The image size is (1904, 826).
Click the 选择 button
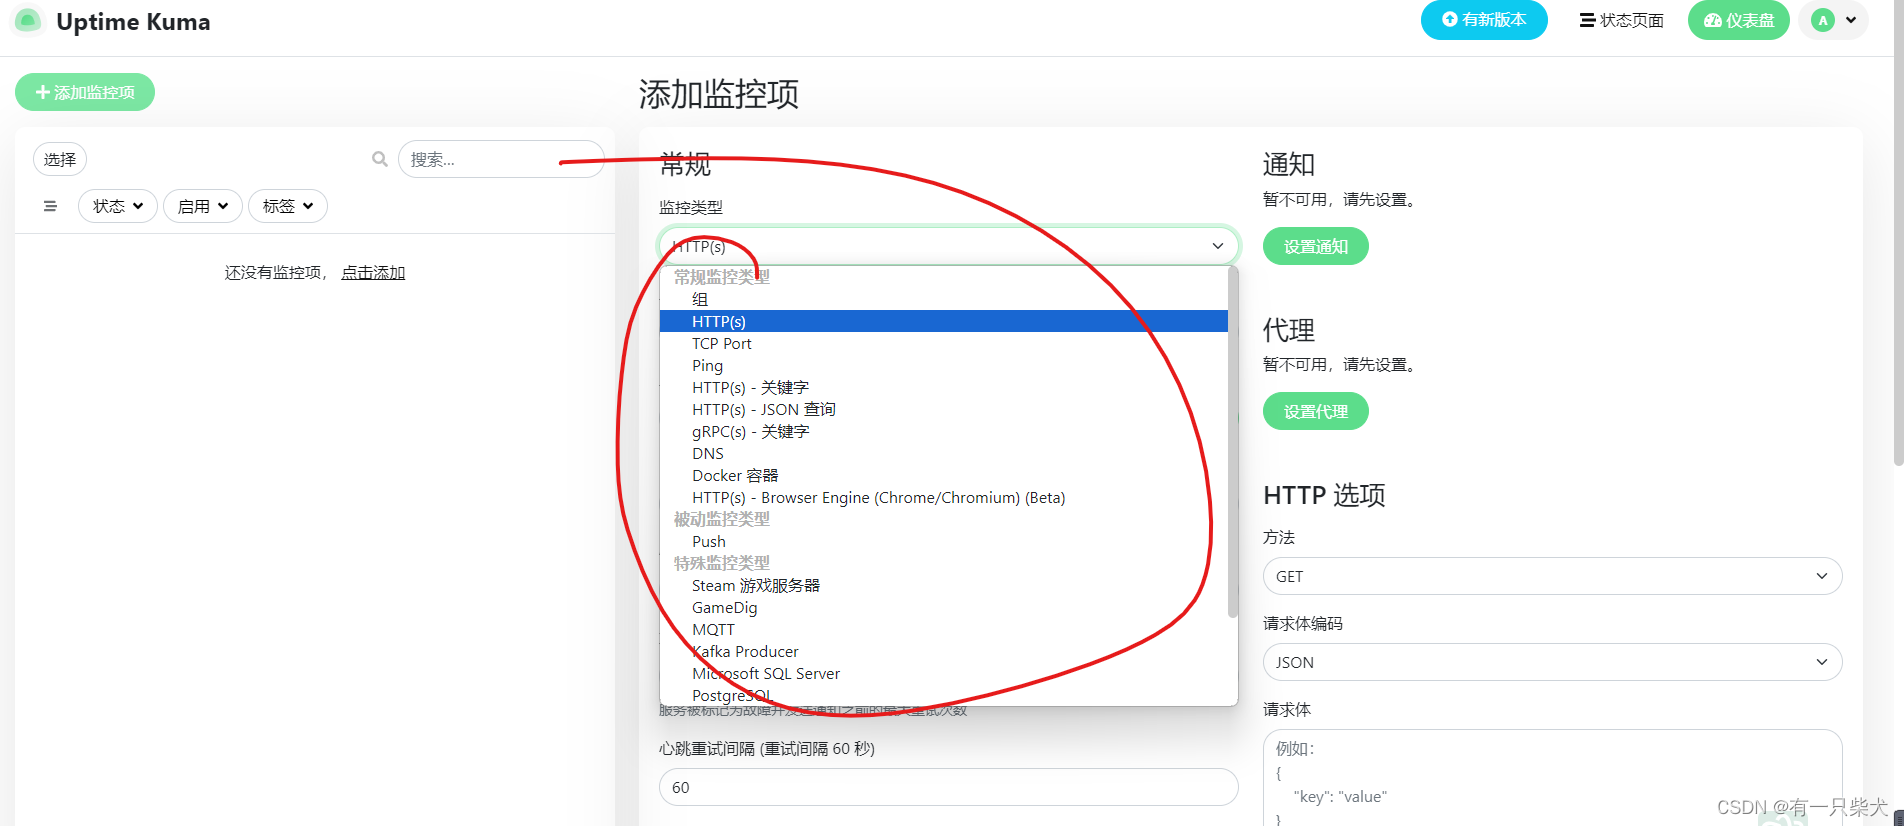tap(60, 159)
